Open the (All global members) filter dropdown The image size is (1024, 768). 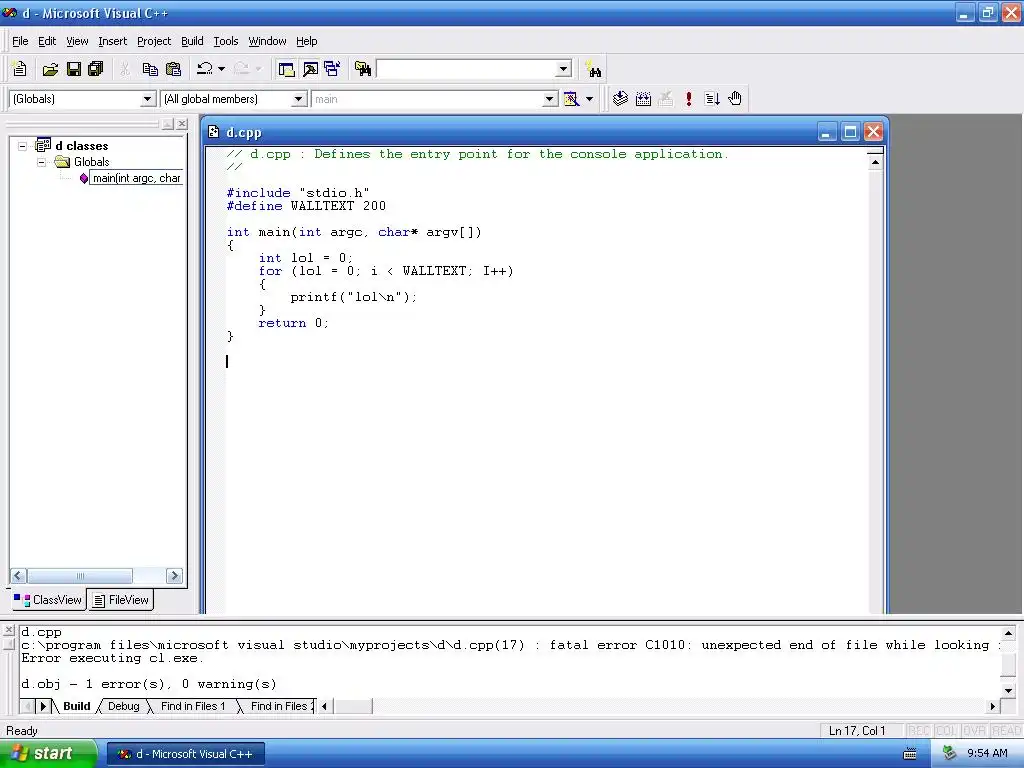tap(298, 99)
